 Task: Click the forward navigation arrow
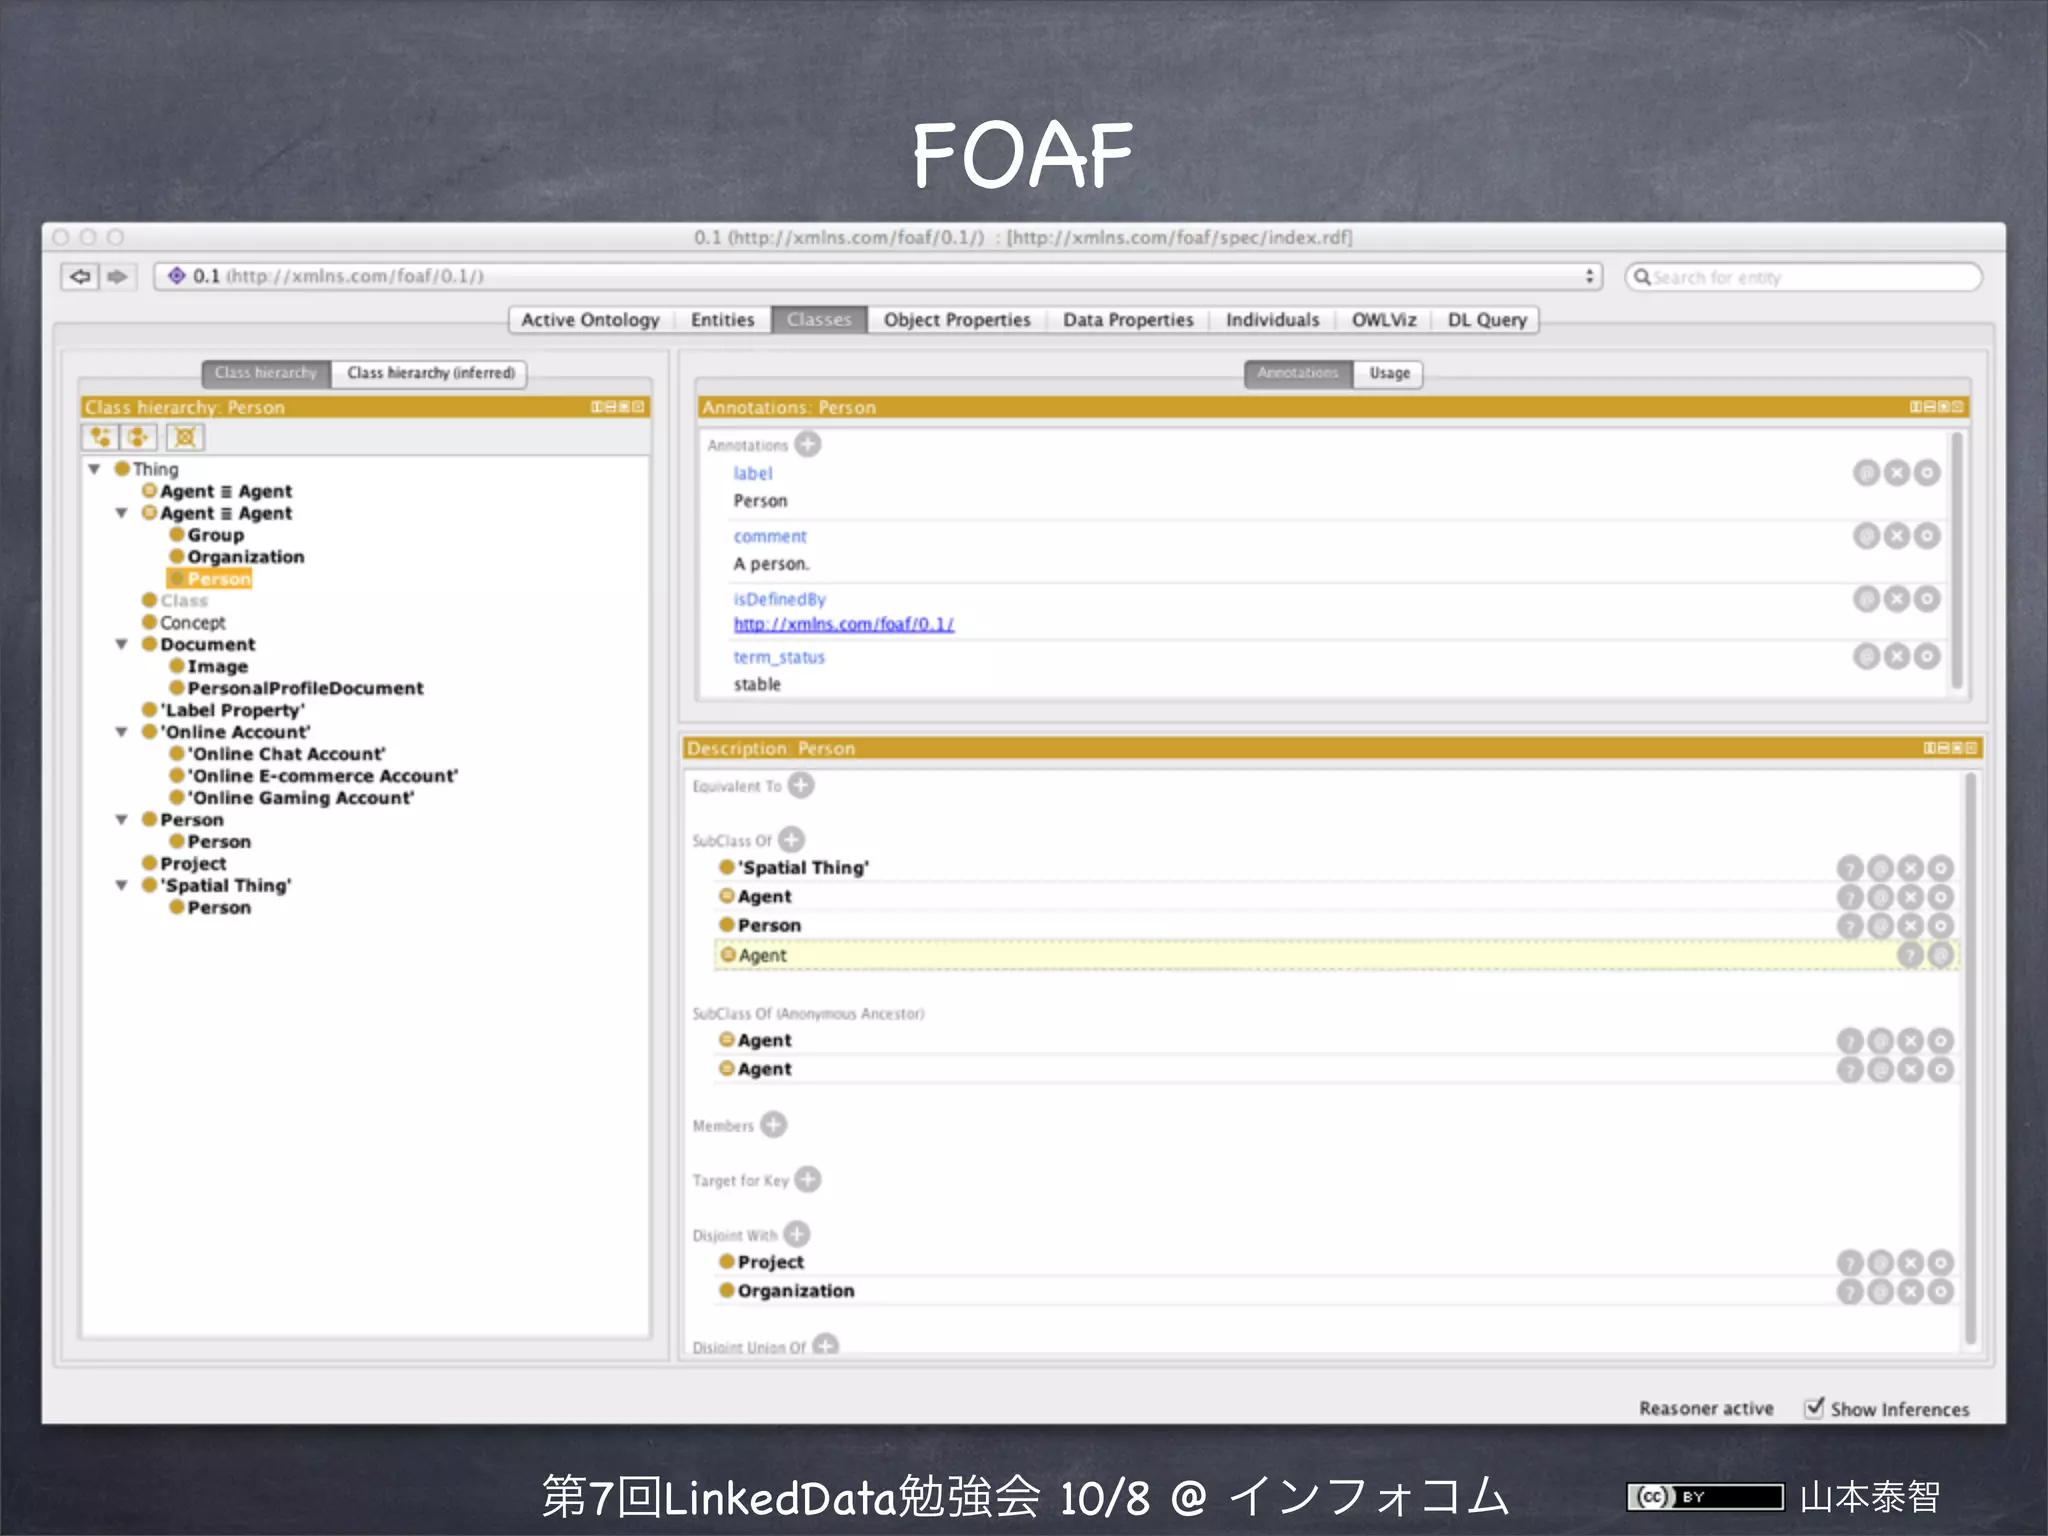coord(118,276)
